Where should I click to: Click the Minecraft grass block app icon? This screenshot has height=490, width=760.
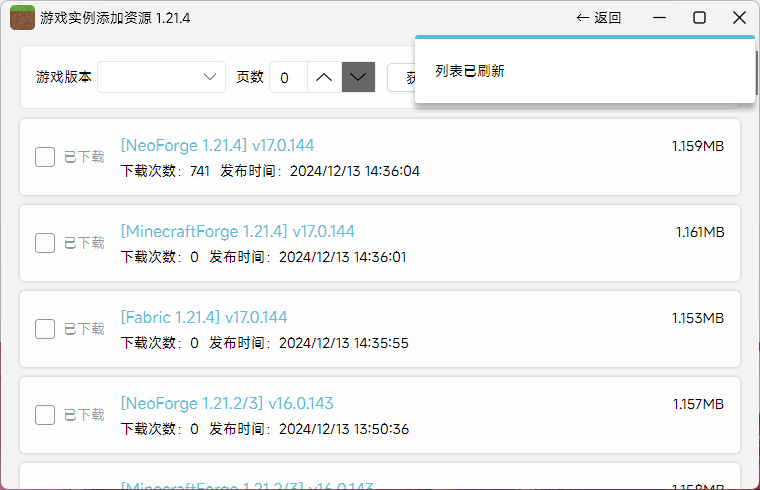coord(22,17)
